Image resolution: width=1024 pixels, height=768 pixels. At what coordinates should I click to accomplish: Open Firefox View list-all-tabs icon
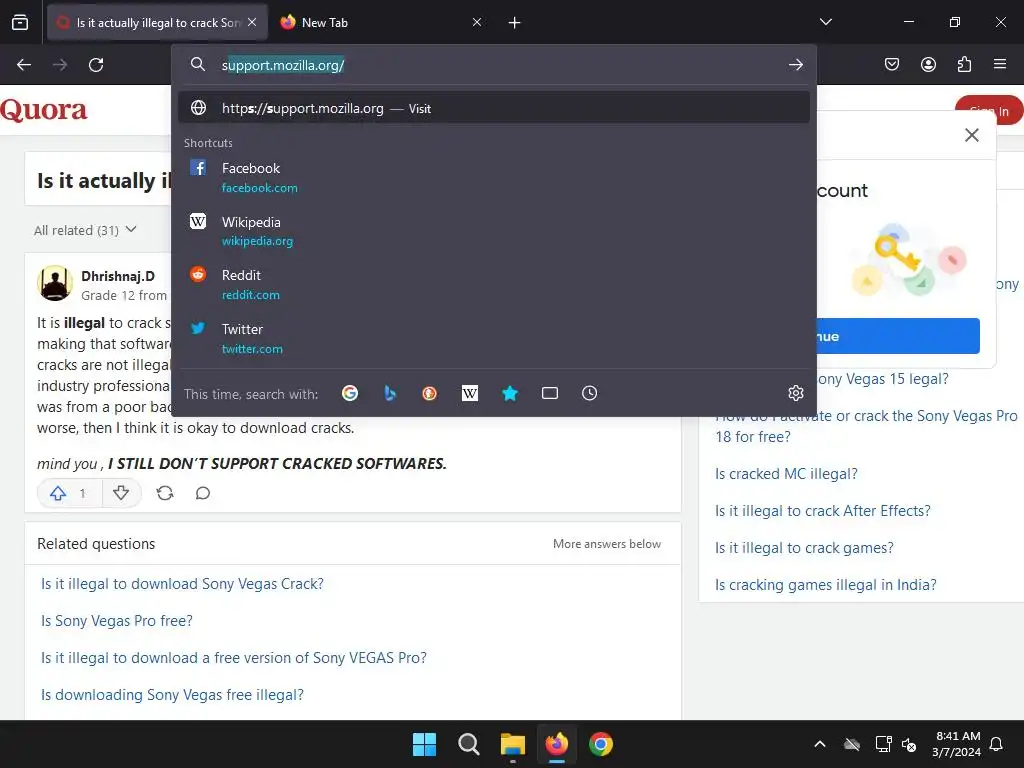(20, 23)
